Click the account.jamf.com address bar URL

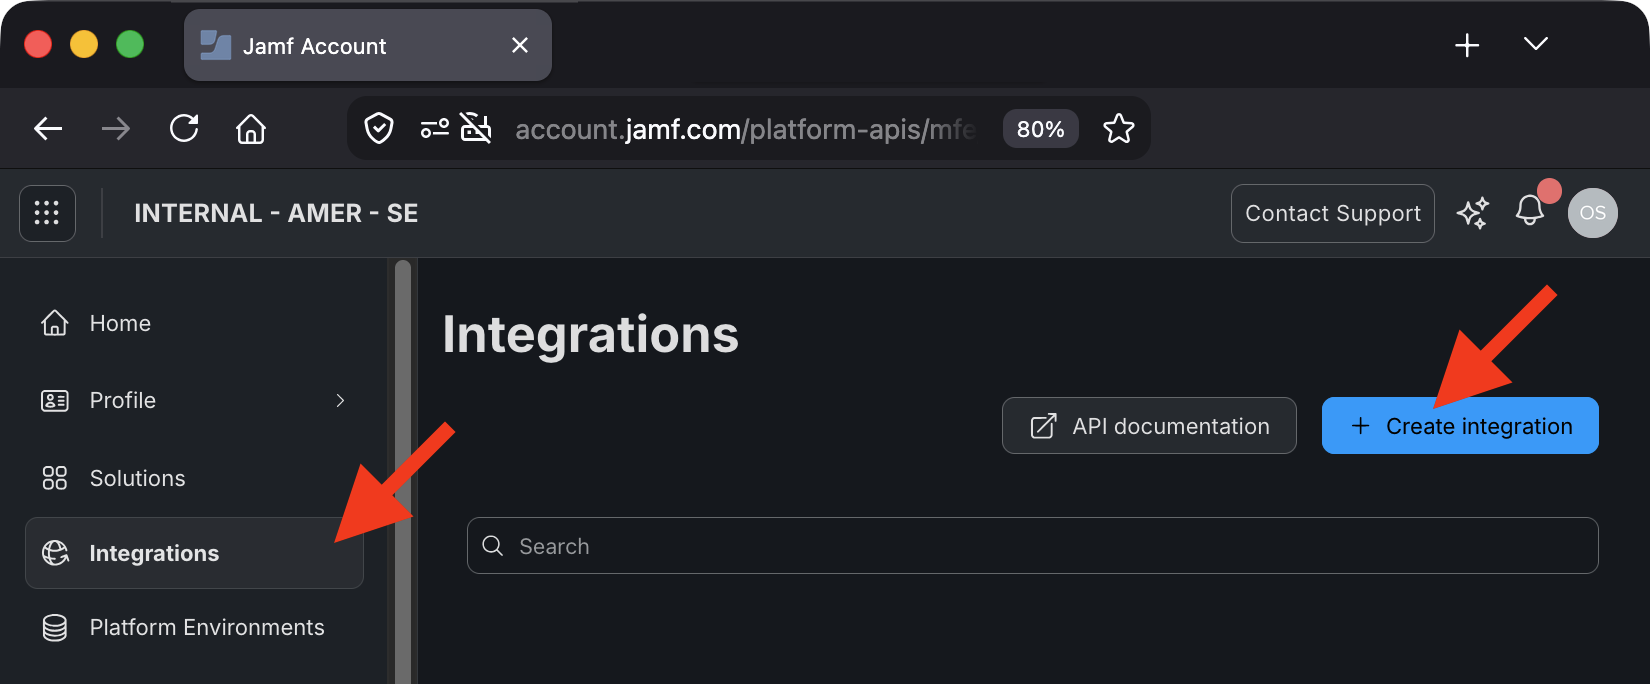744,129
